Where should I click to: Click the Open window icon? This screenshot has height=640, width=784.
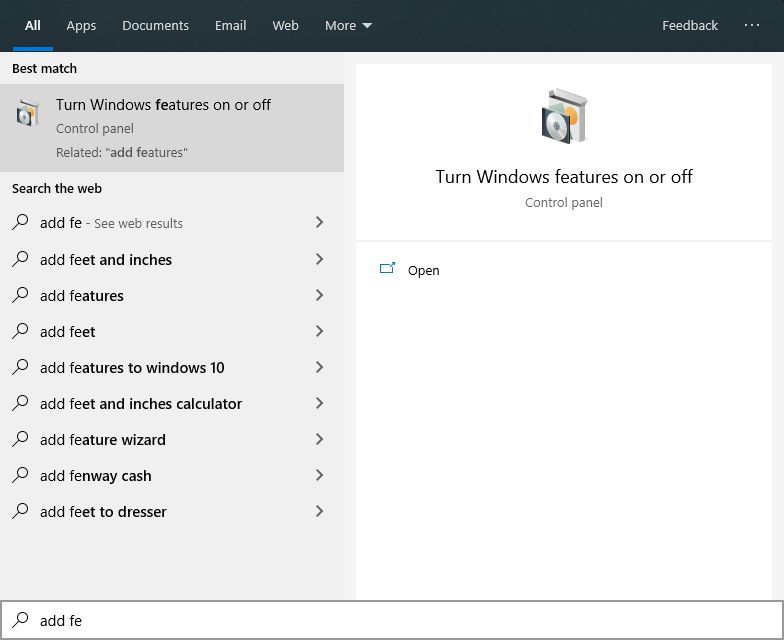pos(387,269)
